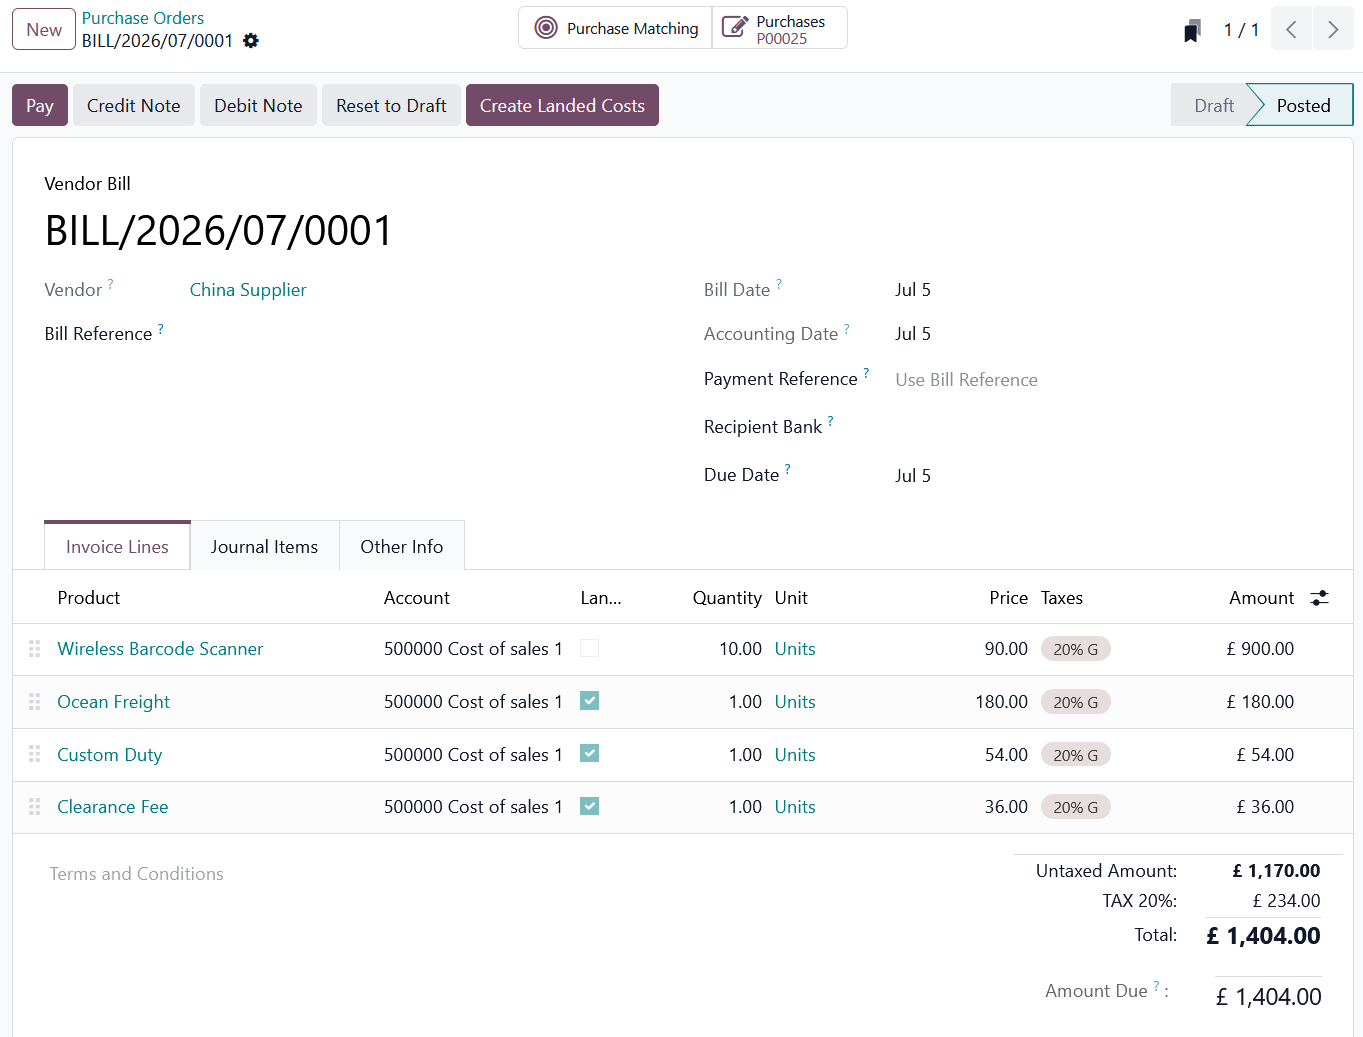Toggle landed cost checkbox for Wireless Barcode Scanner
Screen dimensions: 1363x1037
590,648
